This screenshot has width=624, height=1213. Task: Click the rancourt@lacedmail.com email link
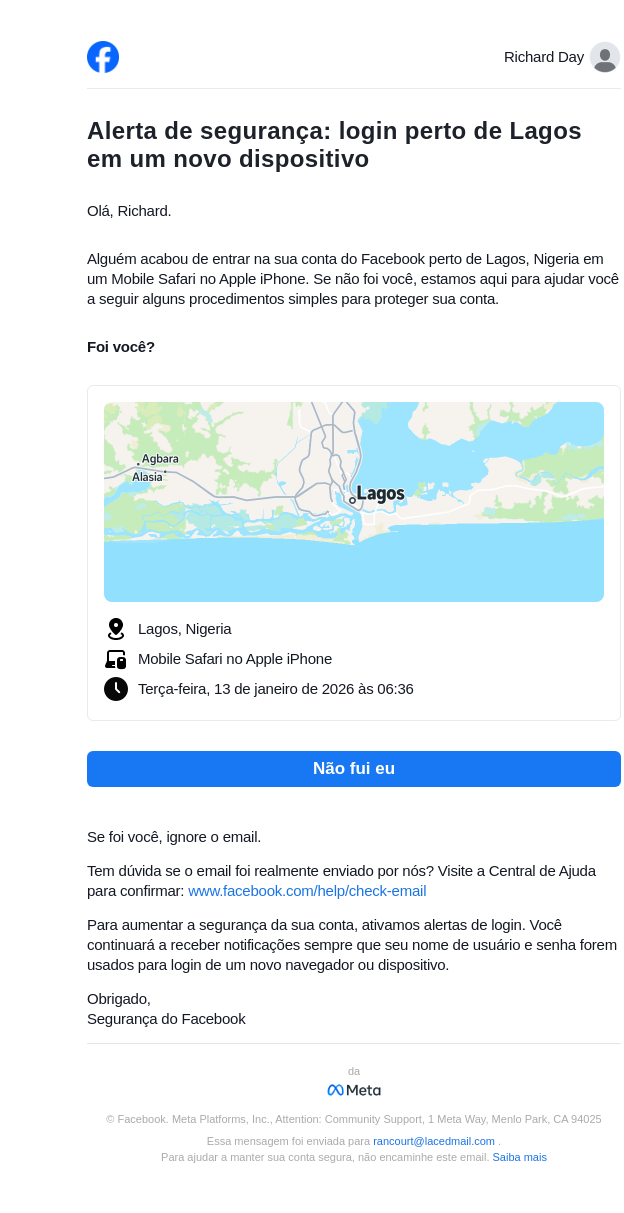434,1141
